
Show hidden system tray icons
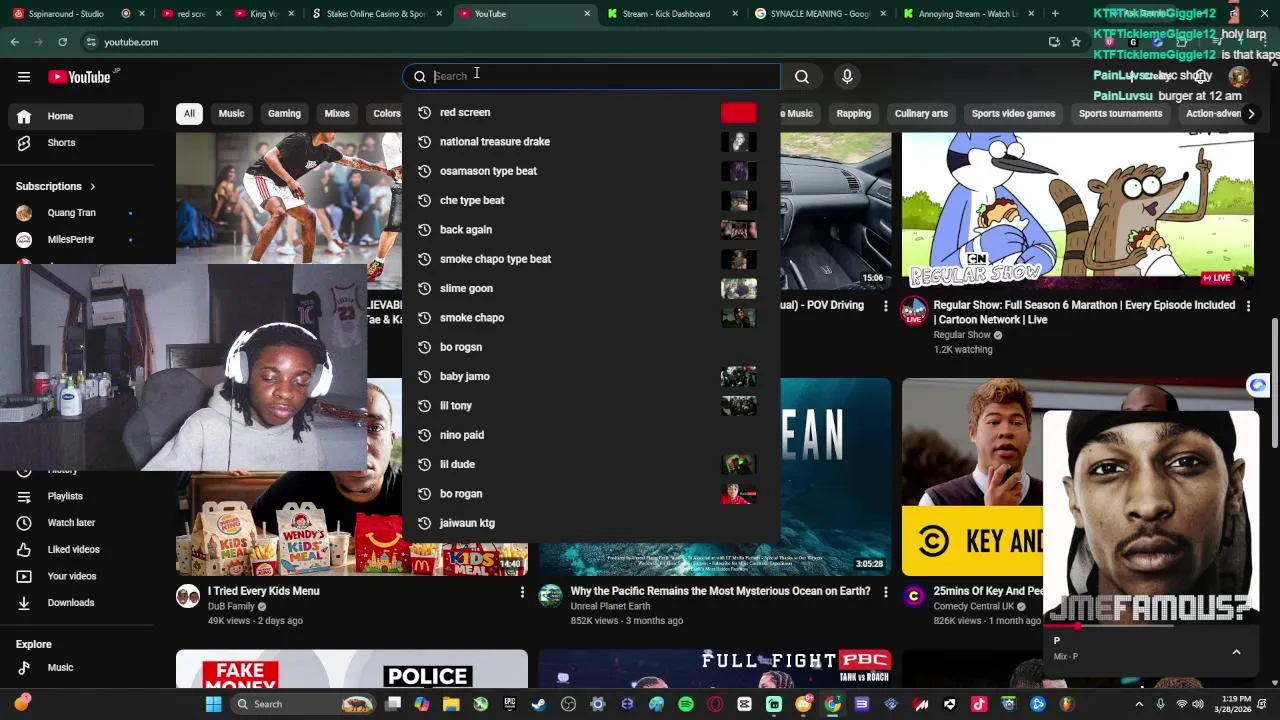pyautogui.click(x=1138, y=704)
